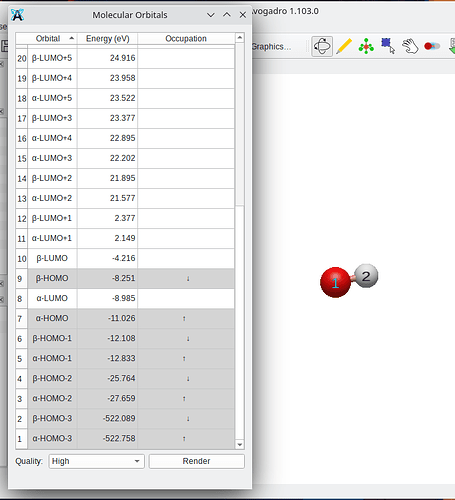The height and width of the screenshot is (500, 455).
Task: Click the Occupation column header
Action: pos(186,39)
